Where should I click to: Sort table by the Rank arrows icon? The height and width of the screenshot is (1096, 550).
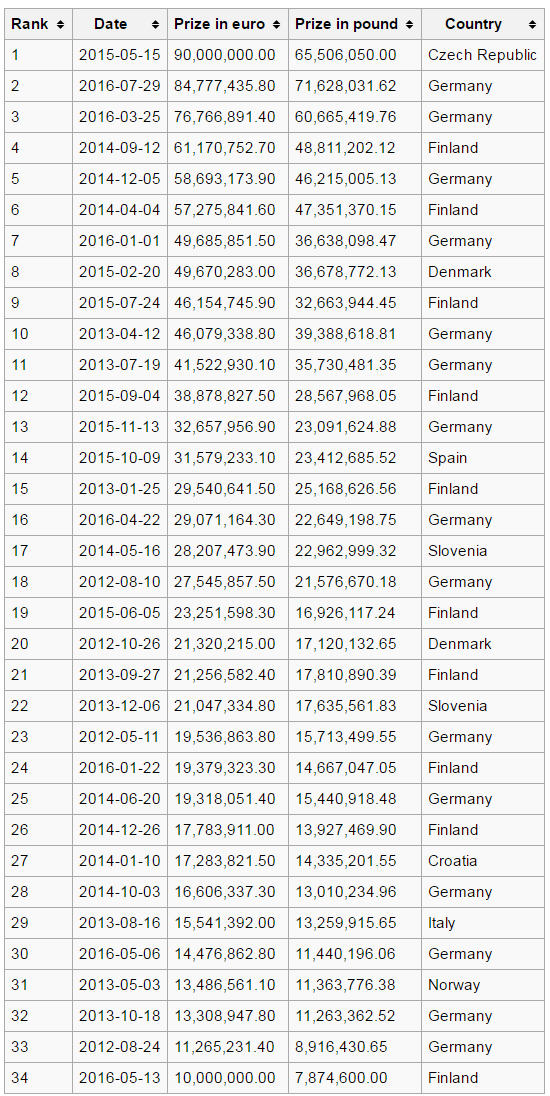[60, 24]
